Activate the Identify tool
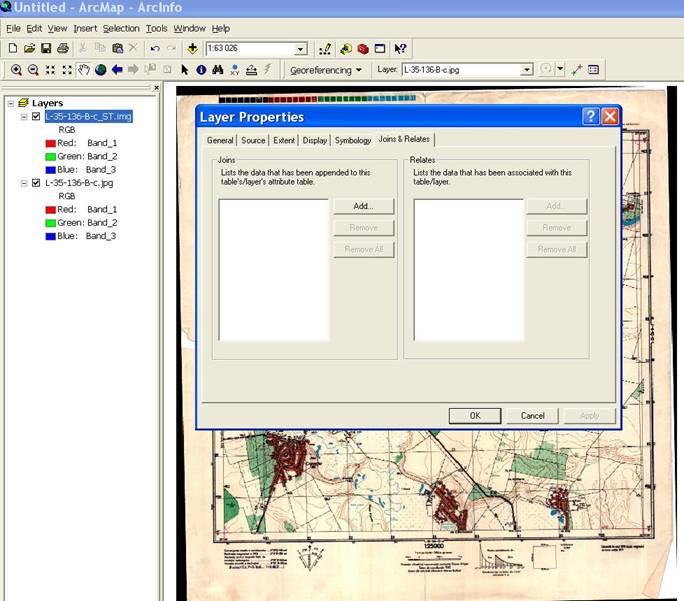 tap(201, 70)
